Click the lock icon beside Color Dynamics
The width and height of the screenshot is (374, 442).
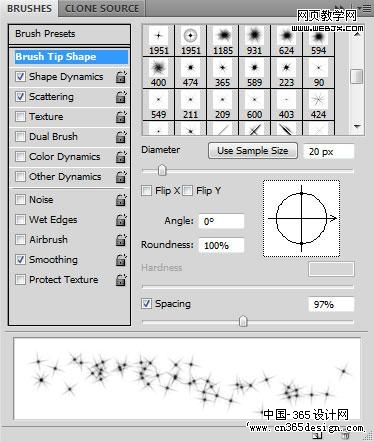point(121,157)
